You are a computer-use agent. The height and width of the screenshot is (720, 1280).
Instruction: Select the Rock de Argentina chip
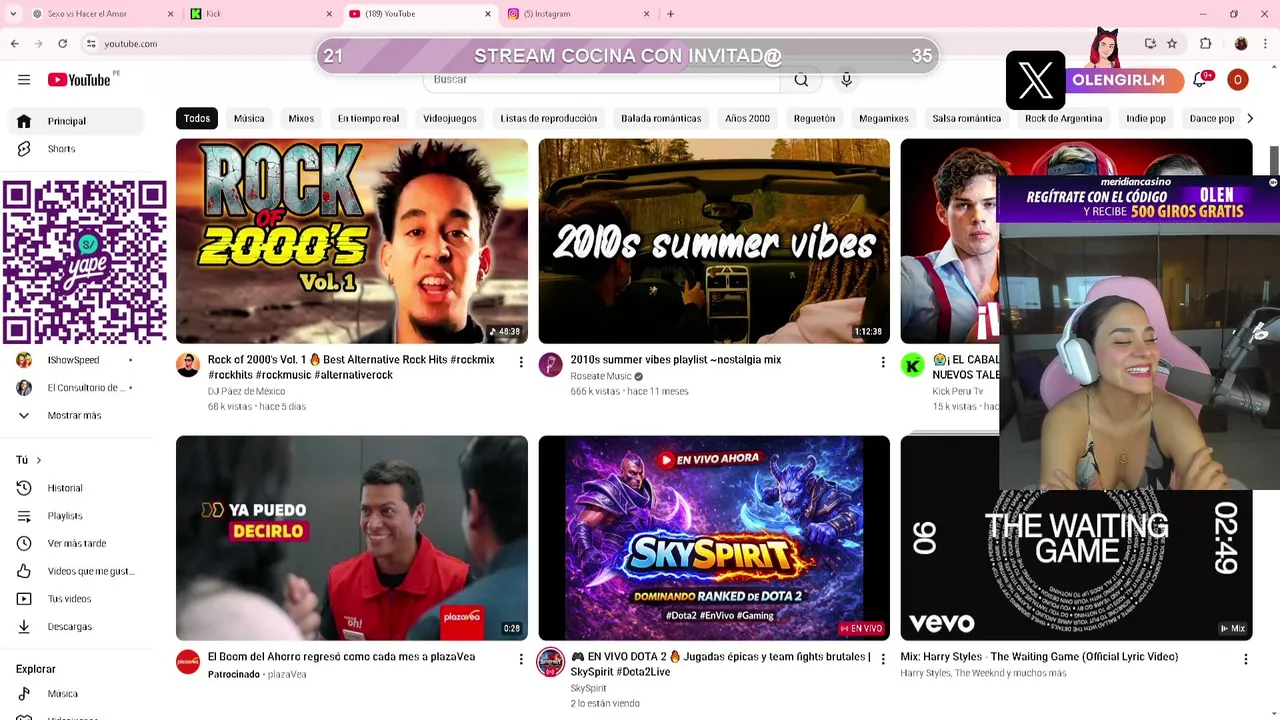[1064, 118]
